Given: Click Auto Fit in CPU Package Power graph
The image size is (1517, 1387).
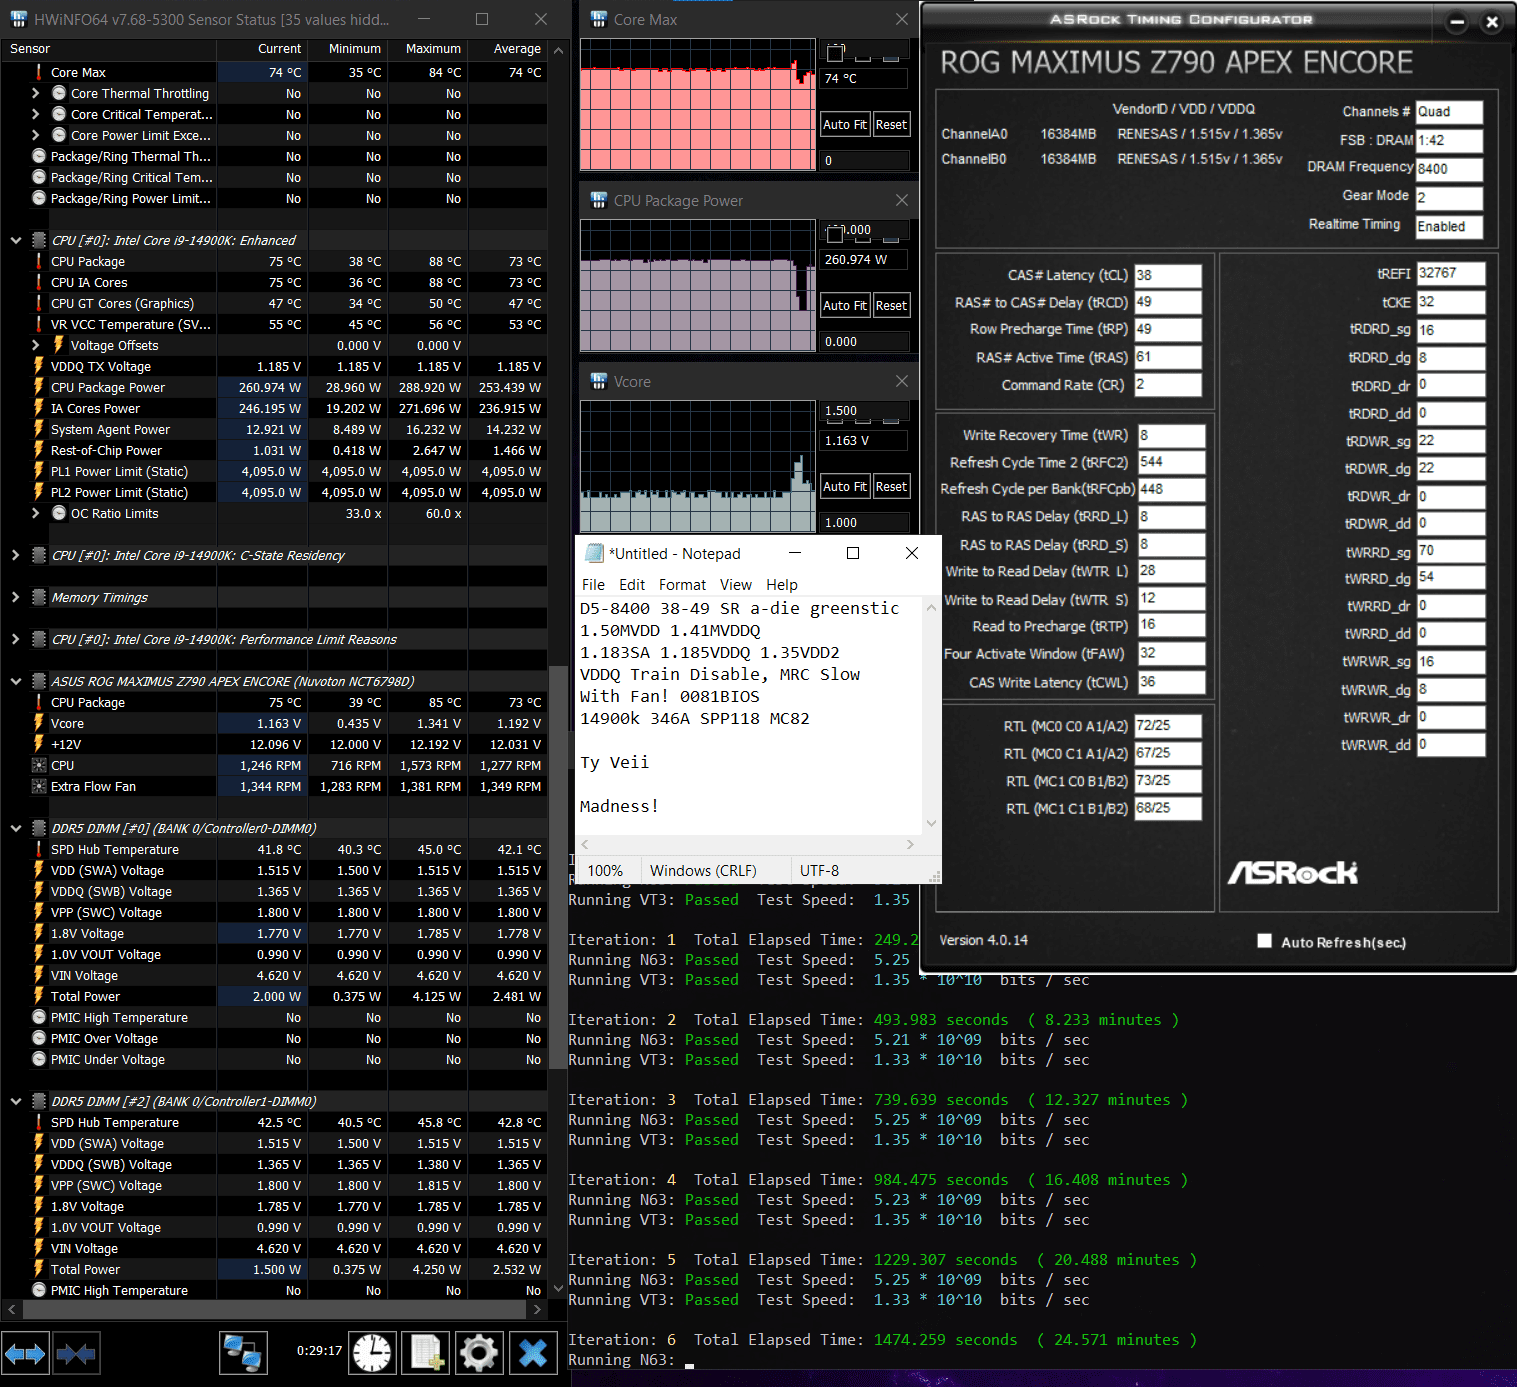Looking at the screenshot, I should pyautogui.click(x=845, y=305).
